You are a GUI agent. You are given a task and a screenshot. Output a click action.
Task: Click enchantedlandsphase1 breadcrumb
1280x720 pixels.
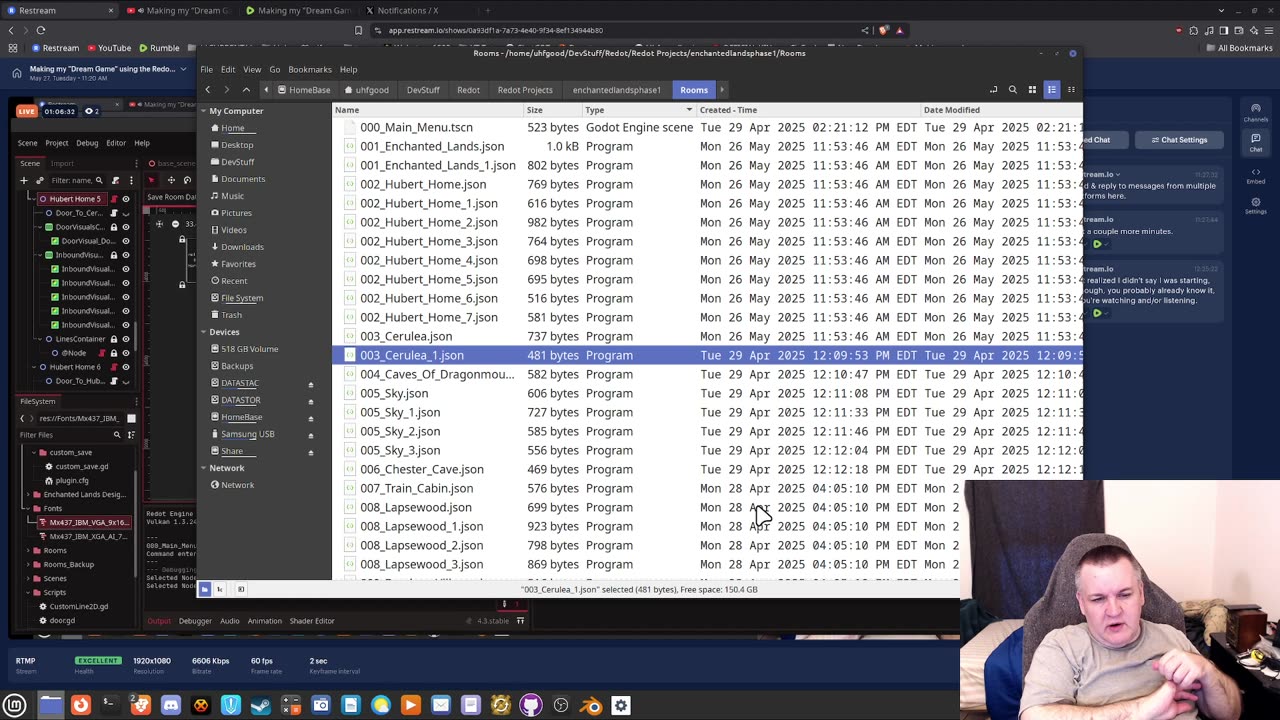pyautogui.click(x=617, y=90)
